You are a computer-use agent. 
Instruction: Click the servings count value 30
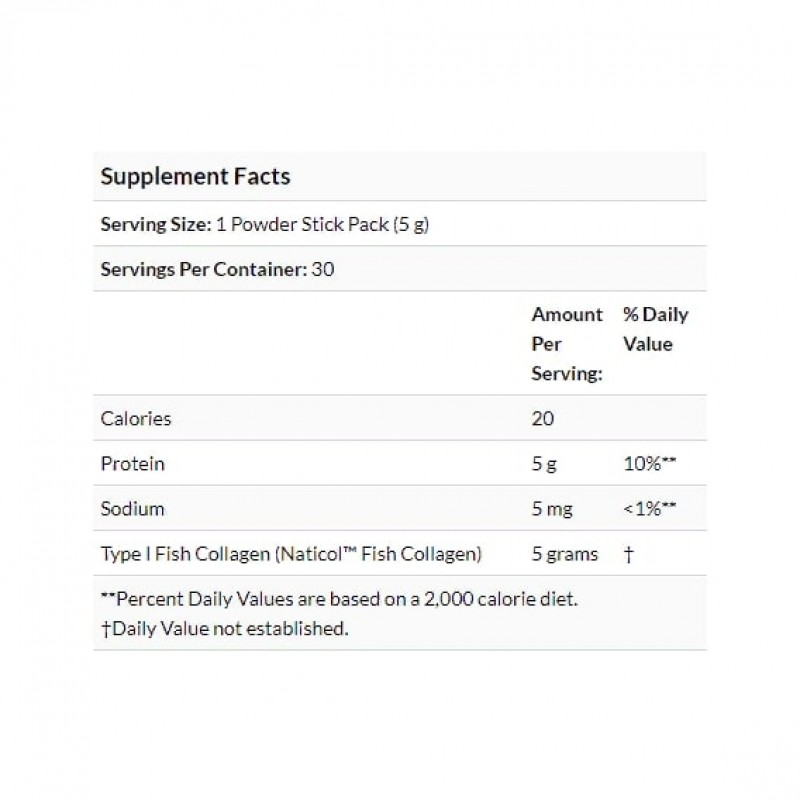point(322,269)
